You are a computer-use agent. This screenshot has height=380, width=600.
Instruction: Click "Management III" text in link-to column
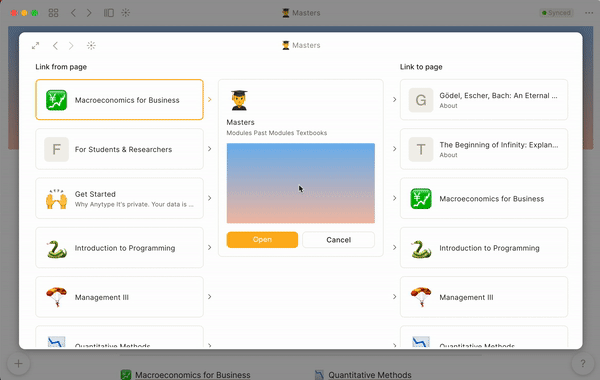click(x=466, y=297)
